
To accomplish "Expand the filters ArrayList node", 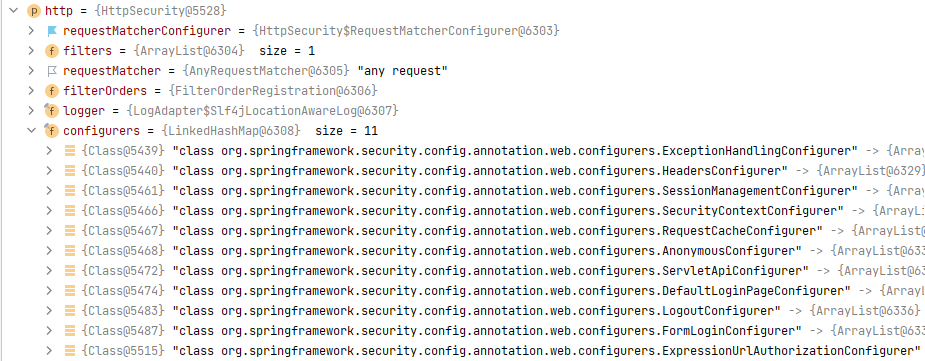I will coord(32,51).
